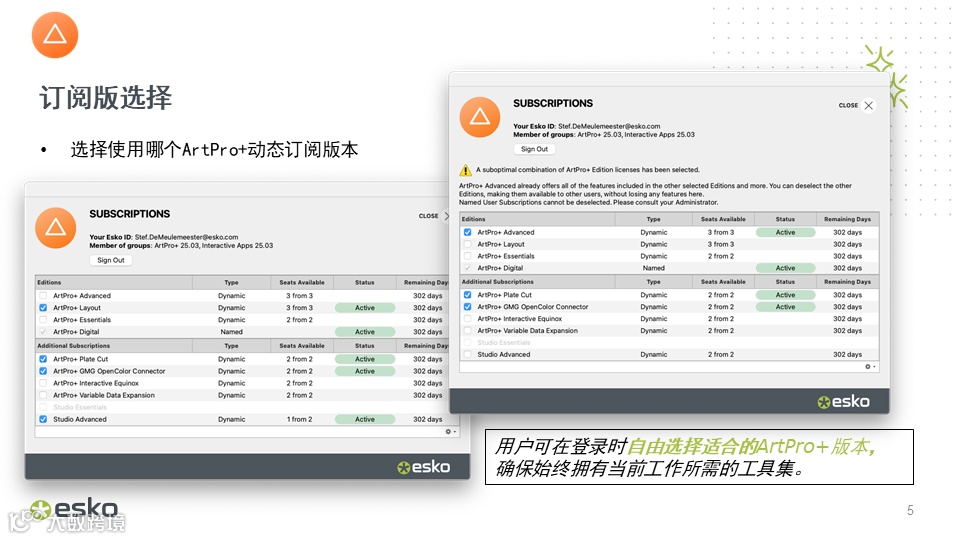The image size is (960, 540).
Task: Uncheck ArtPro+ Plate Cut in right window
Action: 468,295
